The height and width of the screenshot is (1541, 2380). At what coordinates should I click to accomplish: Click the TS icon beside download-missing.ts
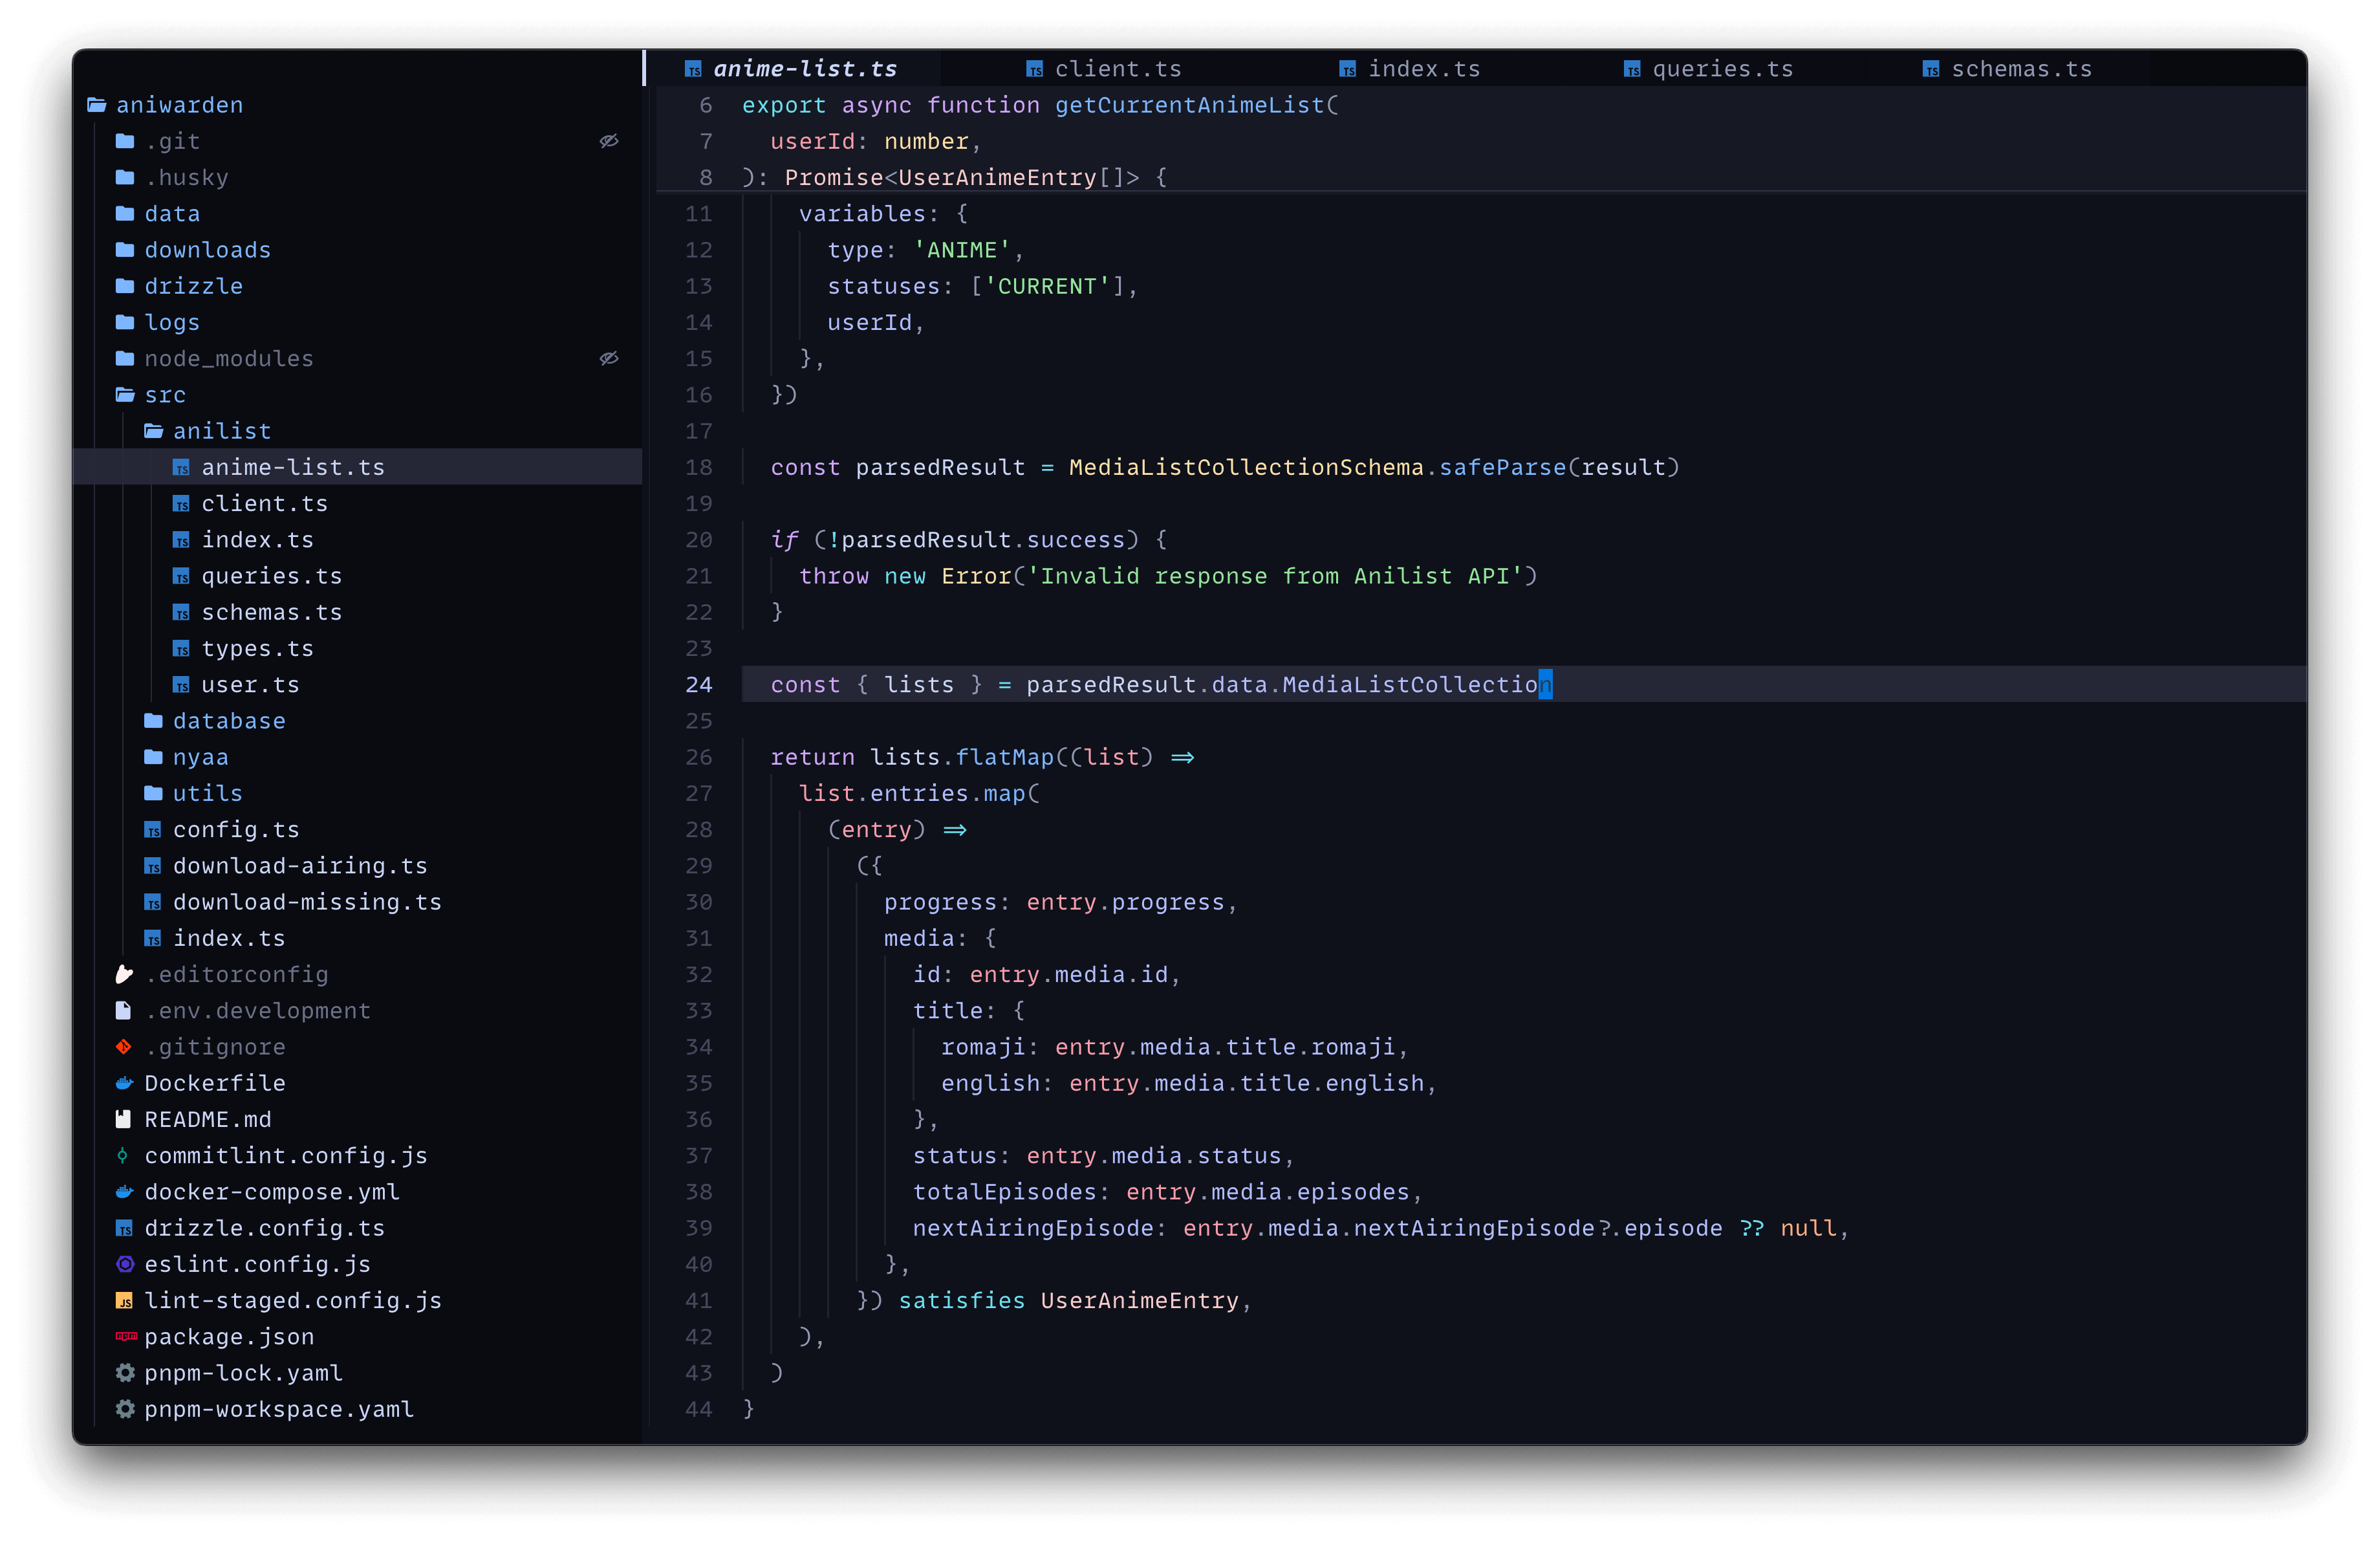[152, 902]
